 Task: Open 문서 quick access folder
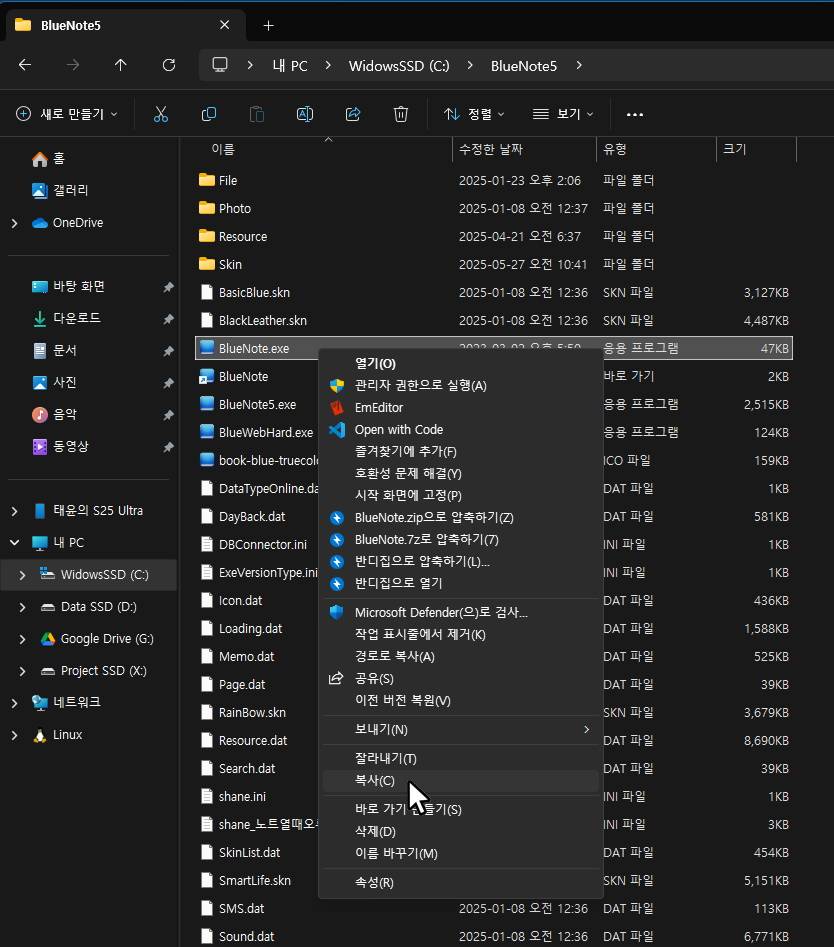pos(54,350)
